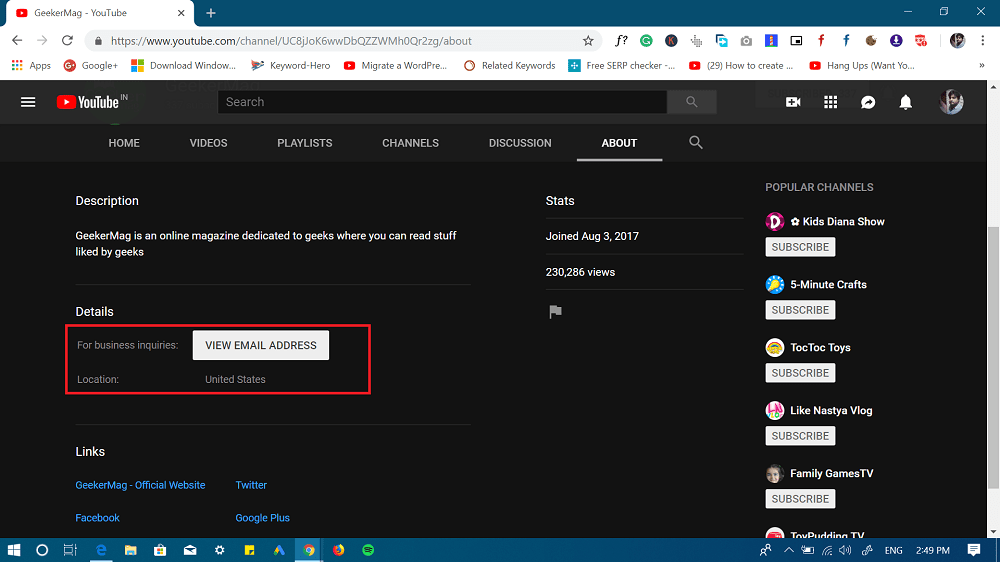The width and height of the screenshot is (1000, 562).
Task: Switch to the DISCUSSION tab
Action: click(x=520, y=143)
